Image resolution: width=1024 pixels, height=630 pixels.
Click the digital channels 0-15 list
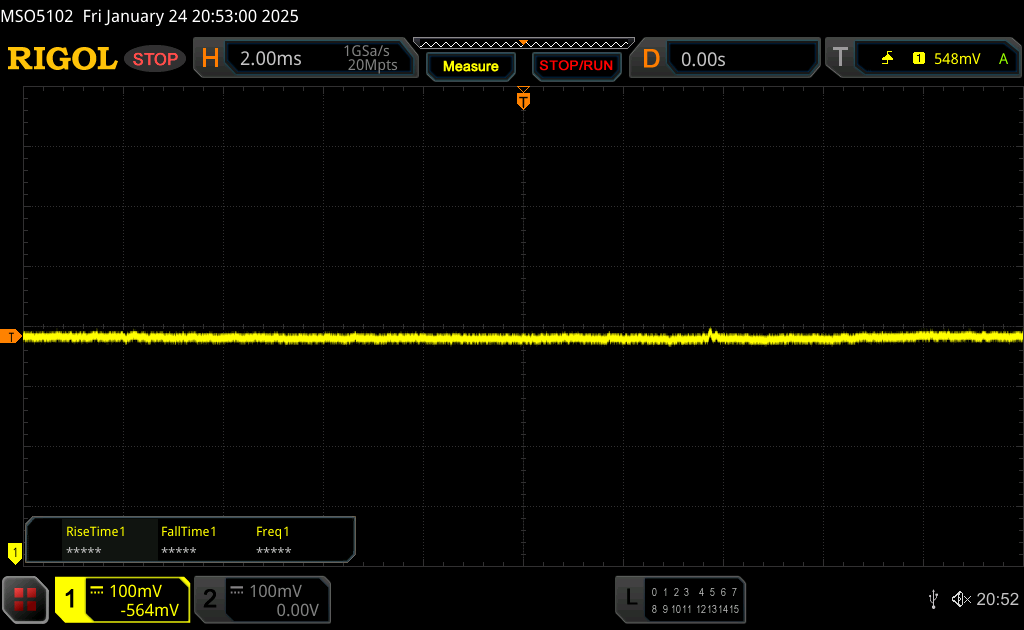695,601
